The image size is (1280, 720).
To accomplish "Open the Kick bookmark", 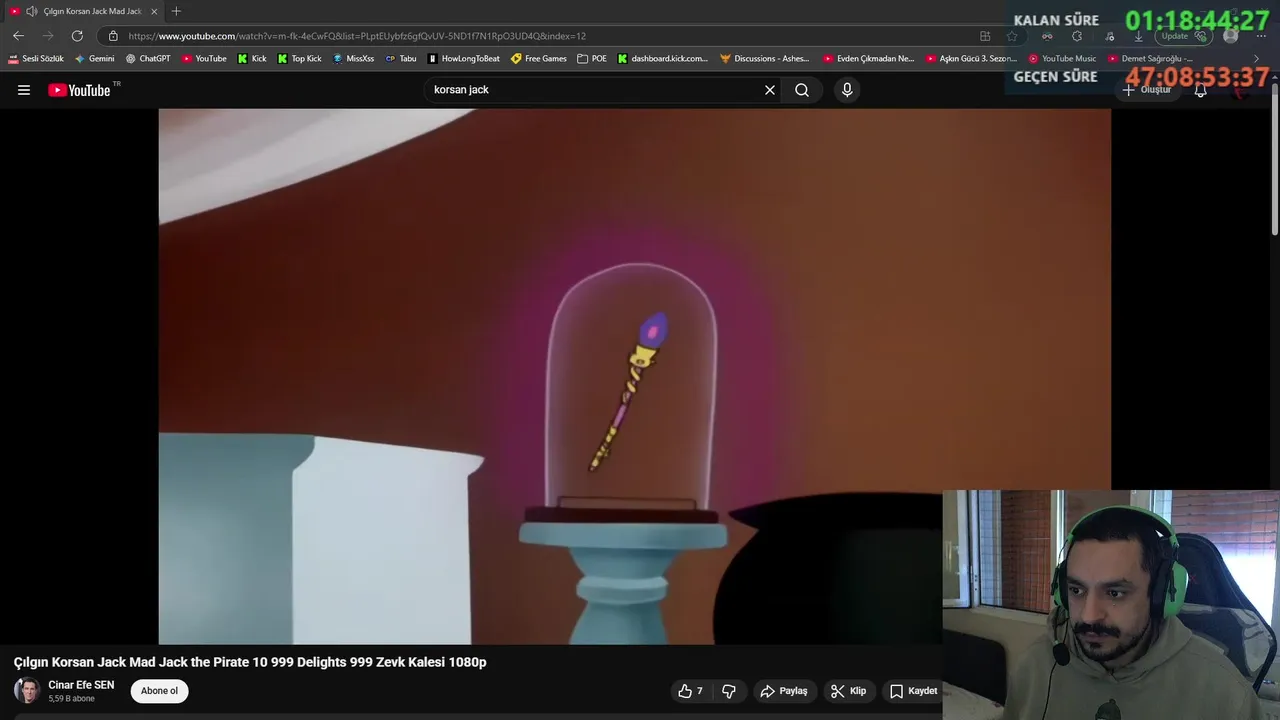I will [x=252, y=59].
